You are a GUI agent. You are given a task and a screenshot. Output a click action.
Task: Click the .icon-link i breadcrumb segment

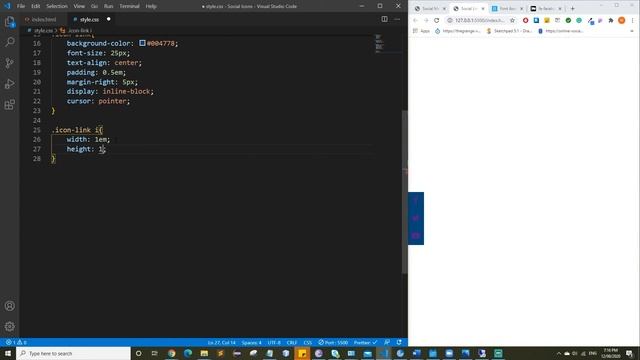point(80,31)
